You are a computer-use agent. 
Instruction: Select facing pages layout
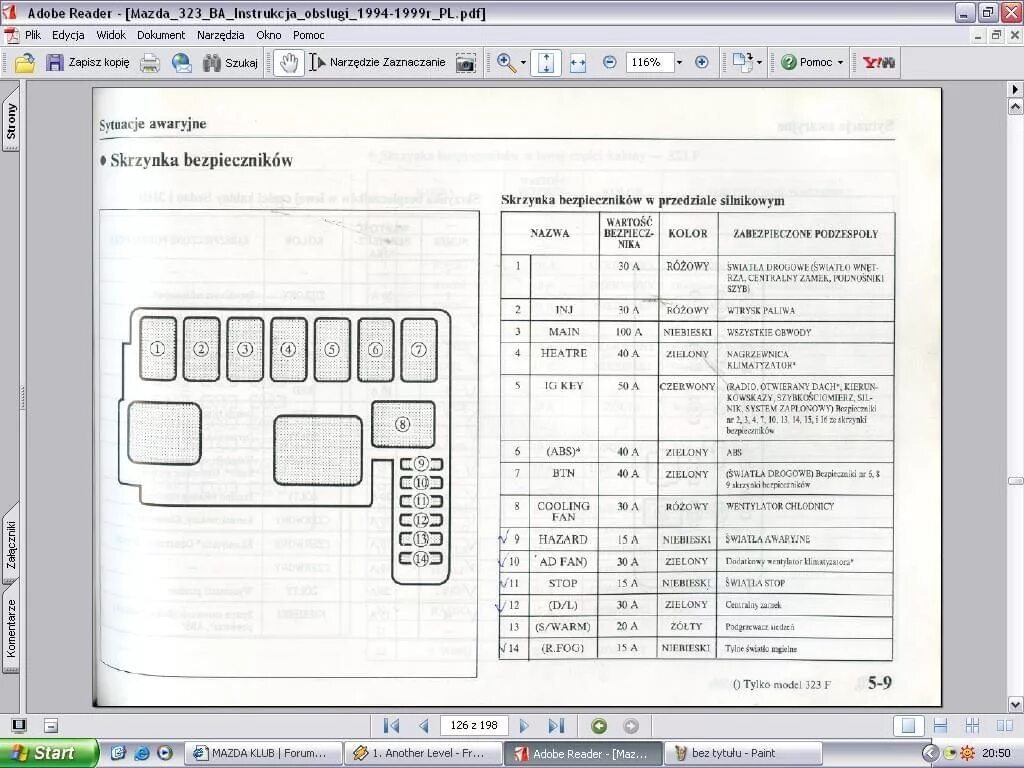pos(1004,726)
